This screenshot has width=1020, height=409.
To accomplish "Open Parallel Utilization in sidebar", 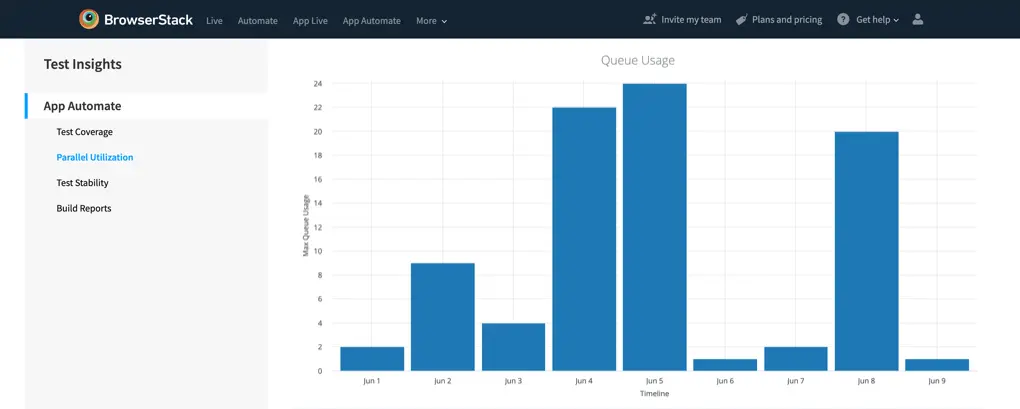I will pos(95,157).
